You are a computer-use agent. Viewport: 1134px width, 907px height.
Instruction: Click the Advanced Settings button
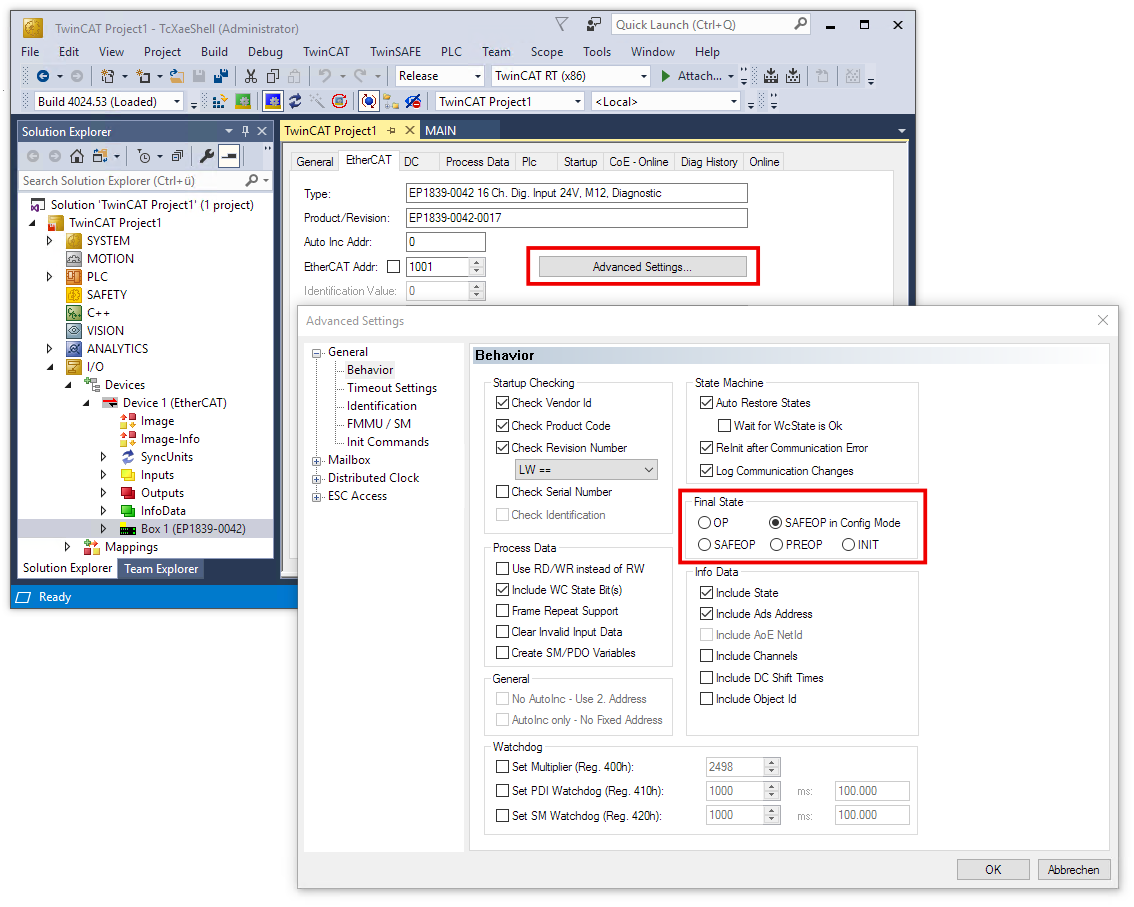[642, 267]
